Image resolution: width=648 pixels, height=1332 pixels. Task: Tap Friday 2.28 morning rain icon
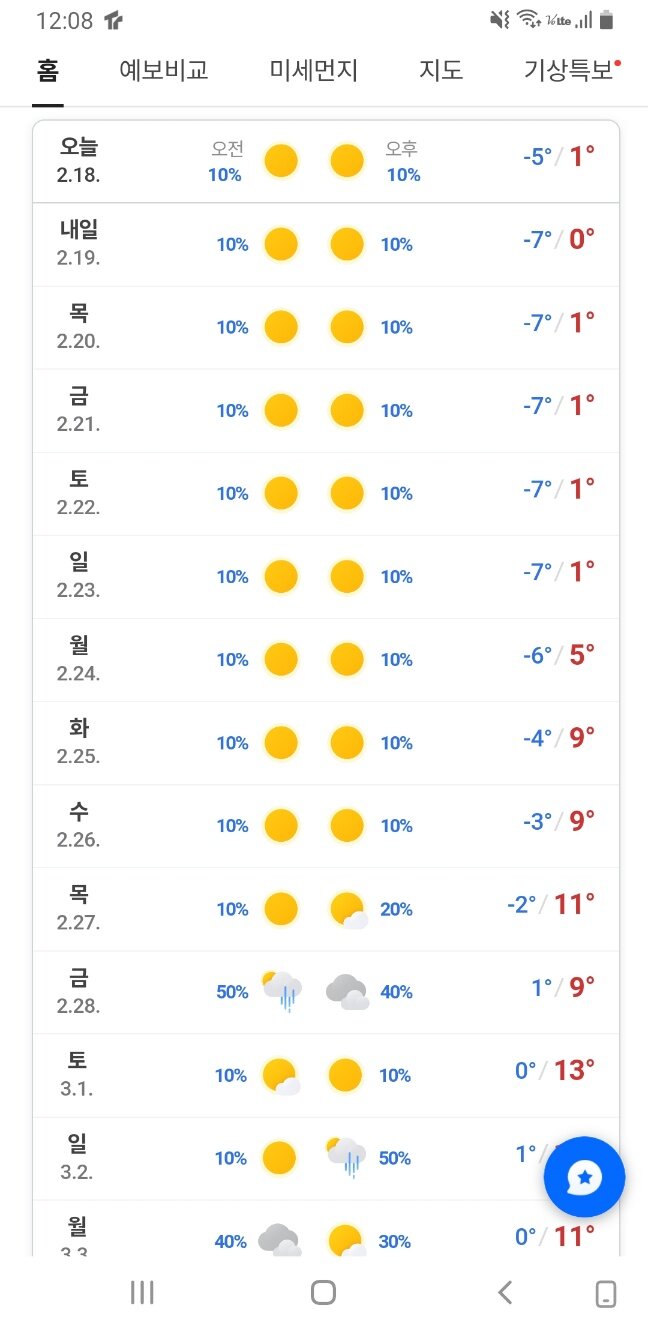coord(281,991)
